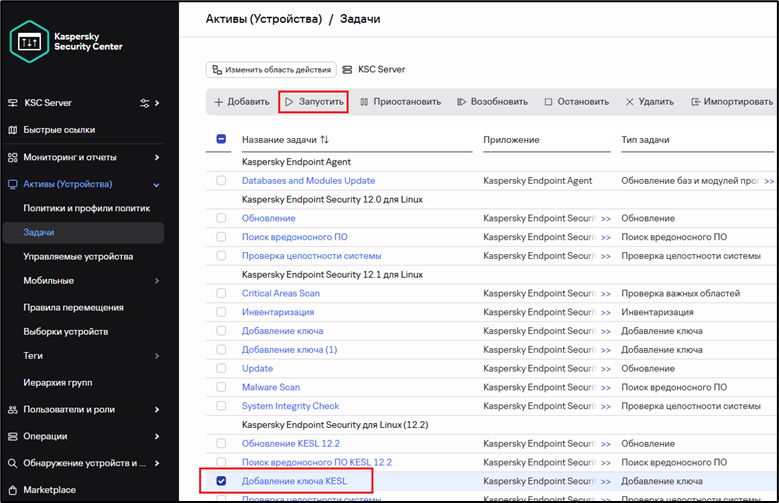
Task: Expand Обнаружение устройств section arrow
Action: 157,463
